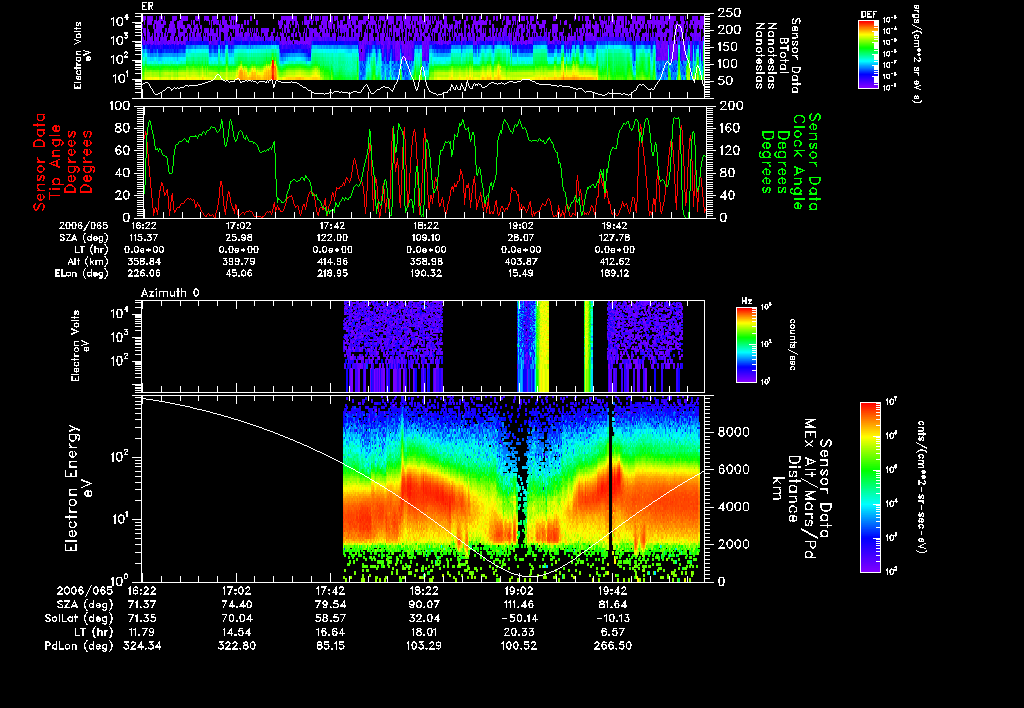Click the PdLon value 324.34
Screen dimensions: 1024x708
point(142,646)
